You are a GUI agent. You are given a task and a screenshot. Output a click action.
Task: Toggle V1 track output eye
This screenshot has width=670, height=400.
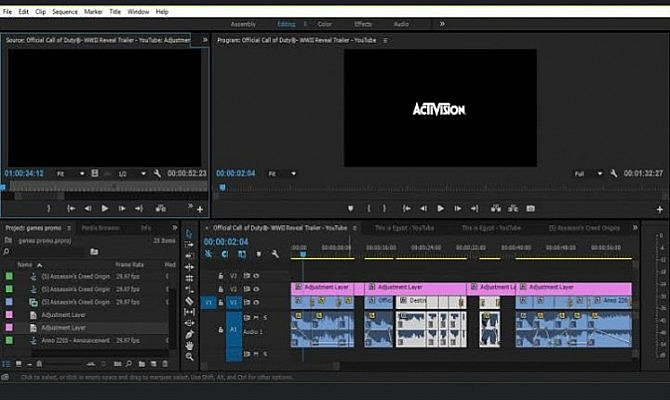pos(256,303)
